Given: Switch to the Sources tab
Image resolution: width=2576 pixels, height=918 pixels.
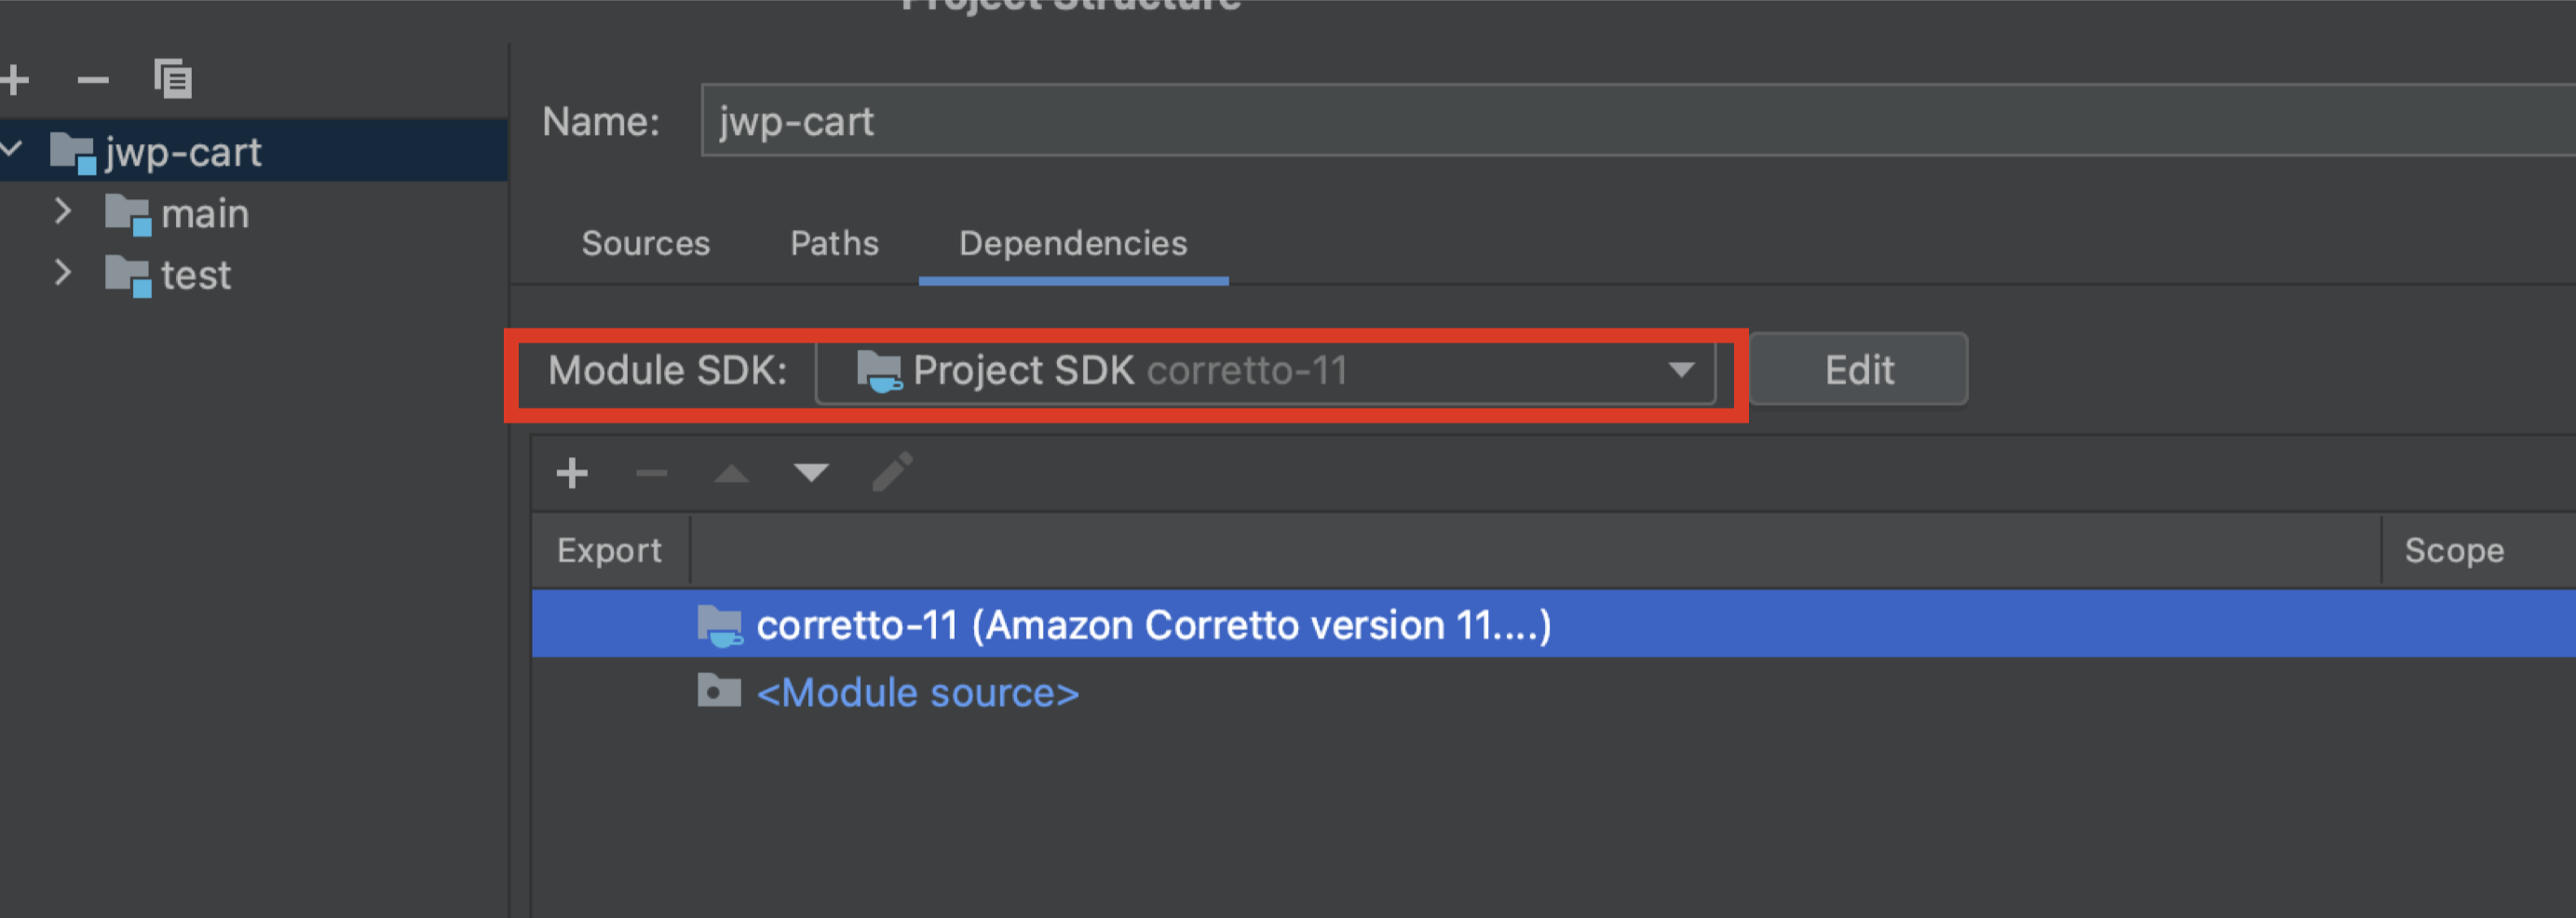Looking at the screenshot, I should coord(646,243).
